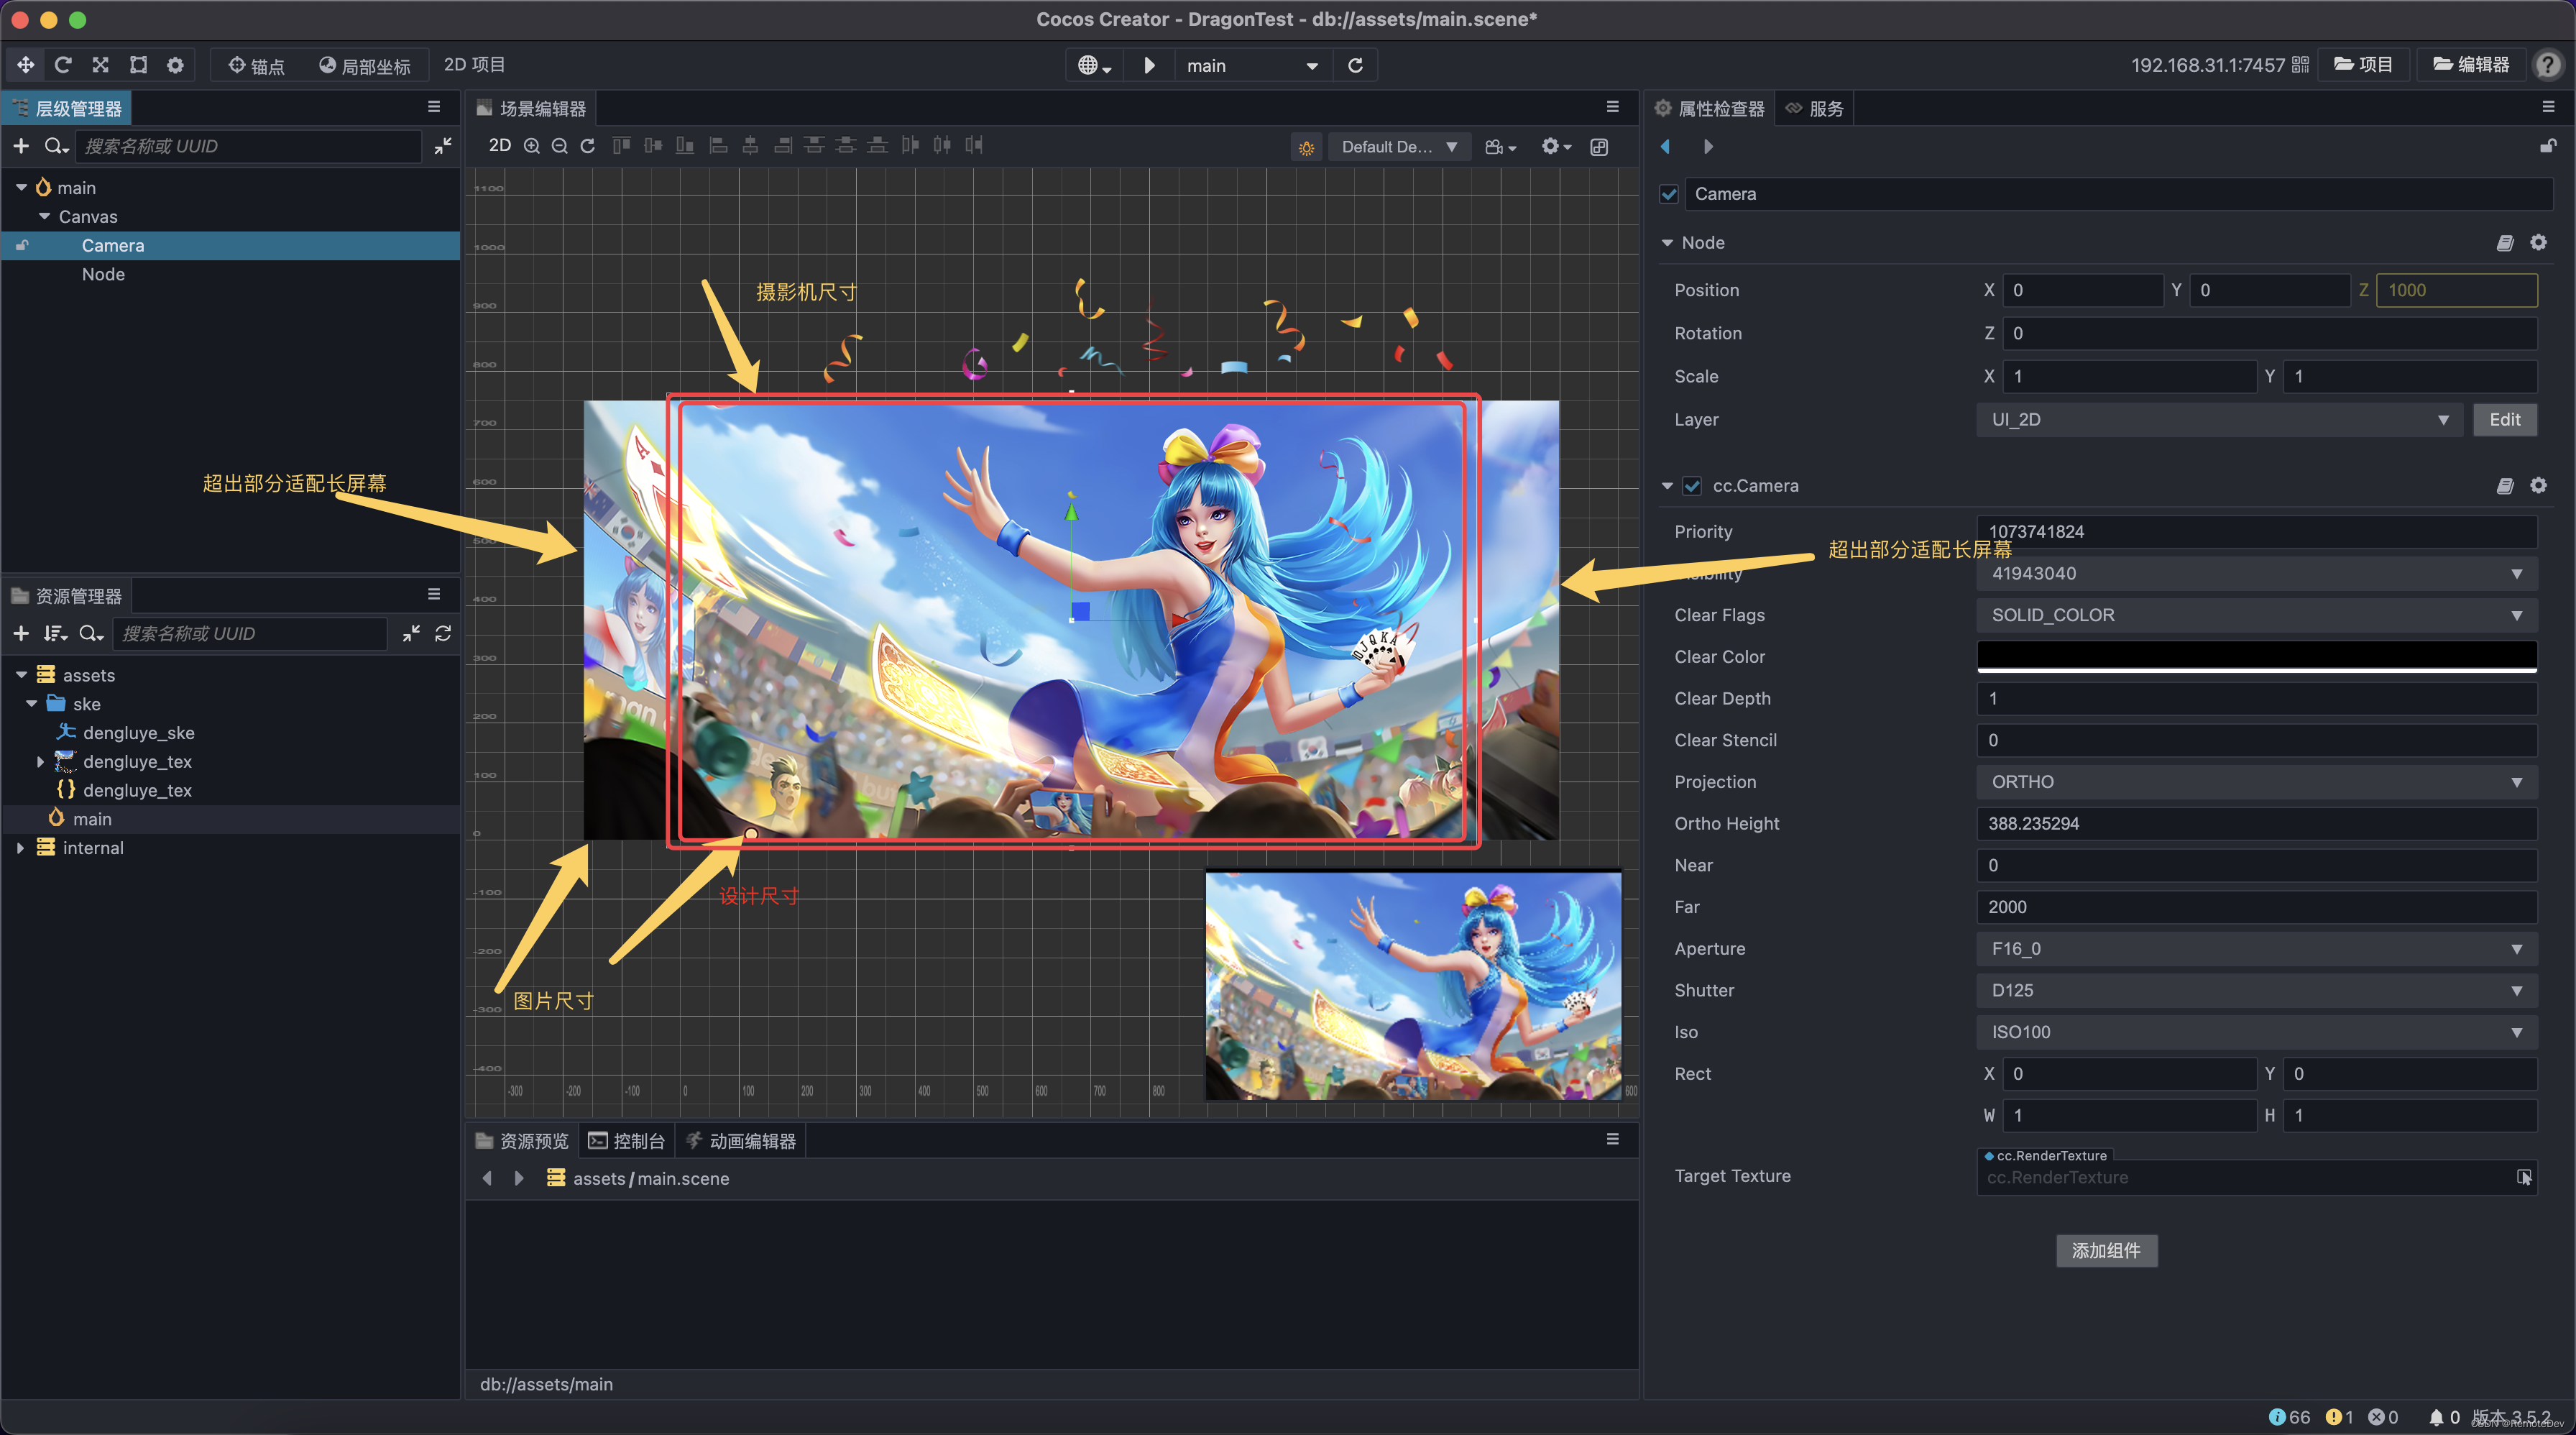Play the scene preview
Viewport: 2576px width, 1435px height.
[1149, 65]
